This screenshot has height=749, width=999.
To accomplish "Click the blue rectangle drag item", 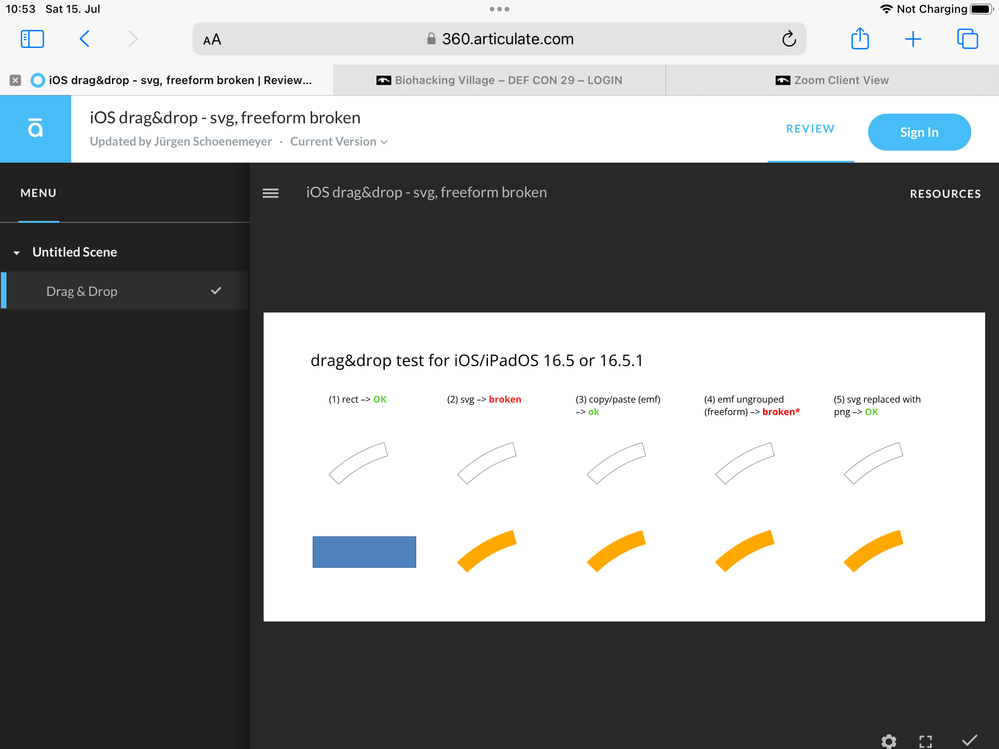I will click(x=364, y=552).
